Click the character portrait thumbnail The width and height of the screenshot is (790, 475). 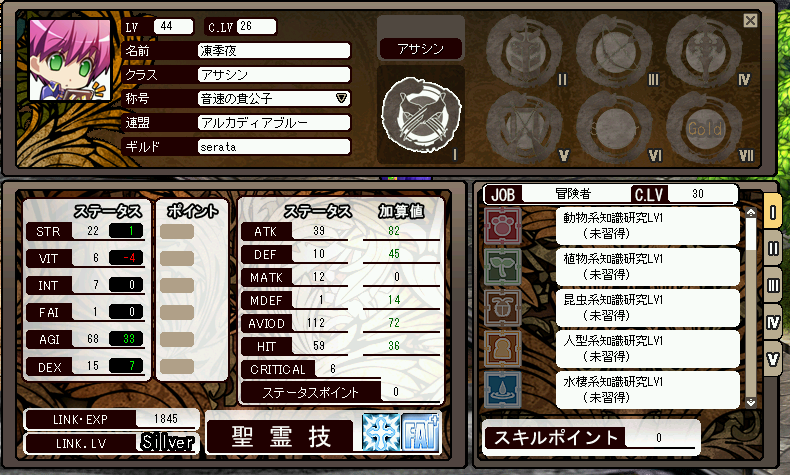pyautogui.click(x=70, y=60)
